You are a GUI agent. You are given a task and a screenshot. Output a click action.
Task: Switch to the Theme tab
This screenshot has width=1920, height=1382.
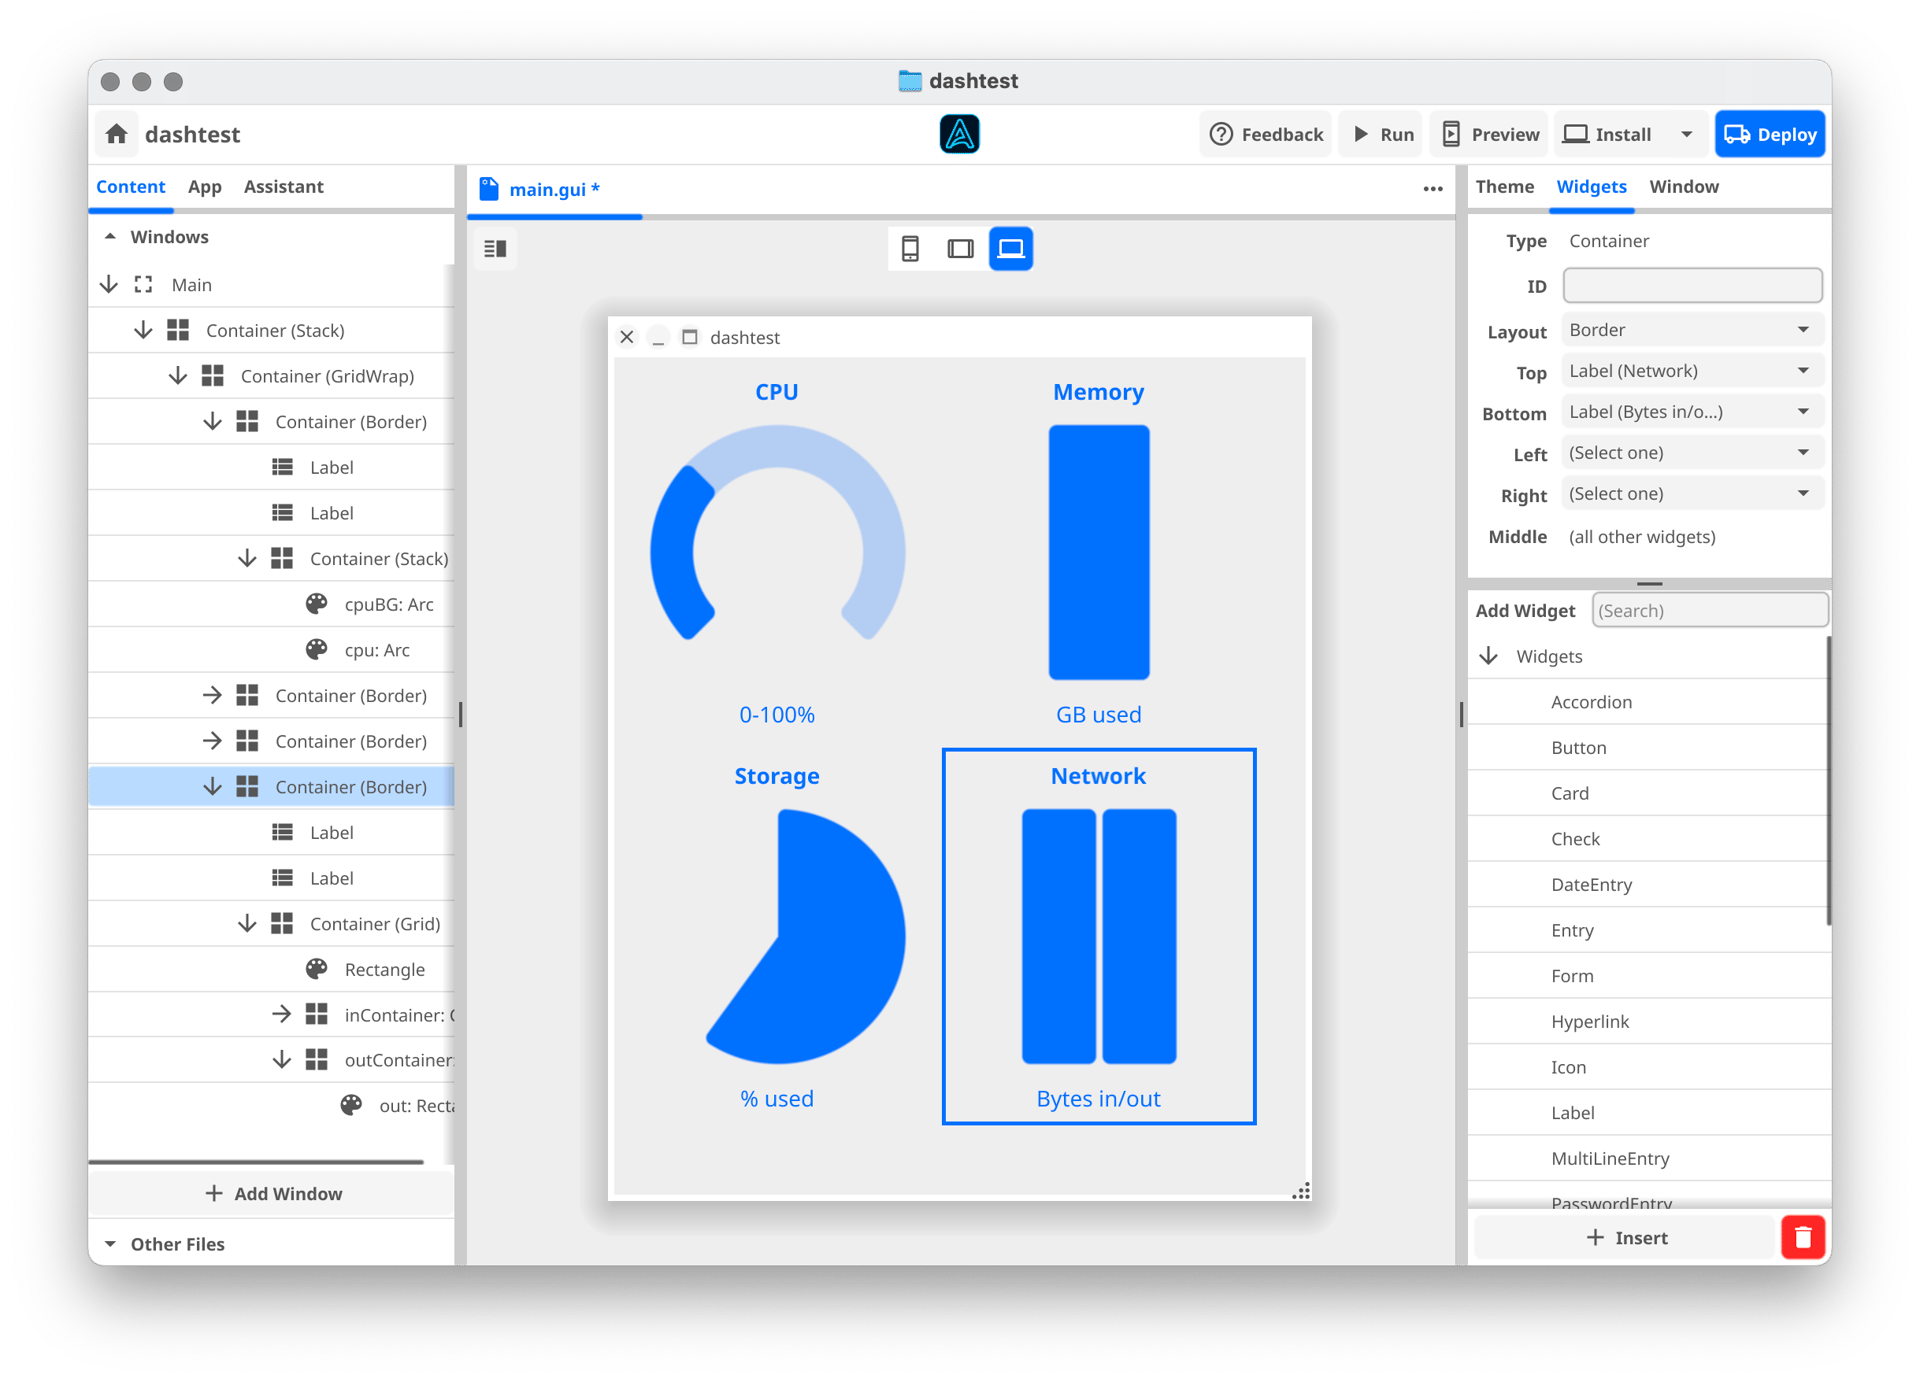point(1504,187)
